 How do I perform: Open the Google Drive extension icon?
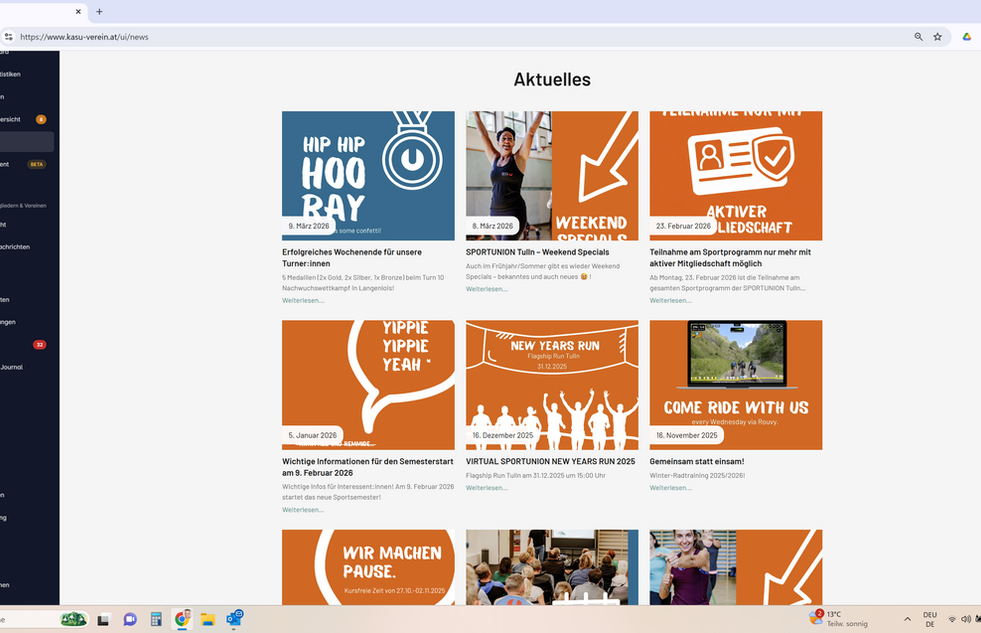(x=967, y=37)
